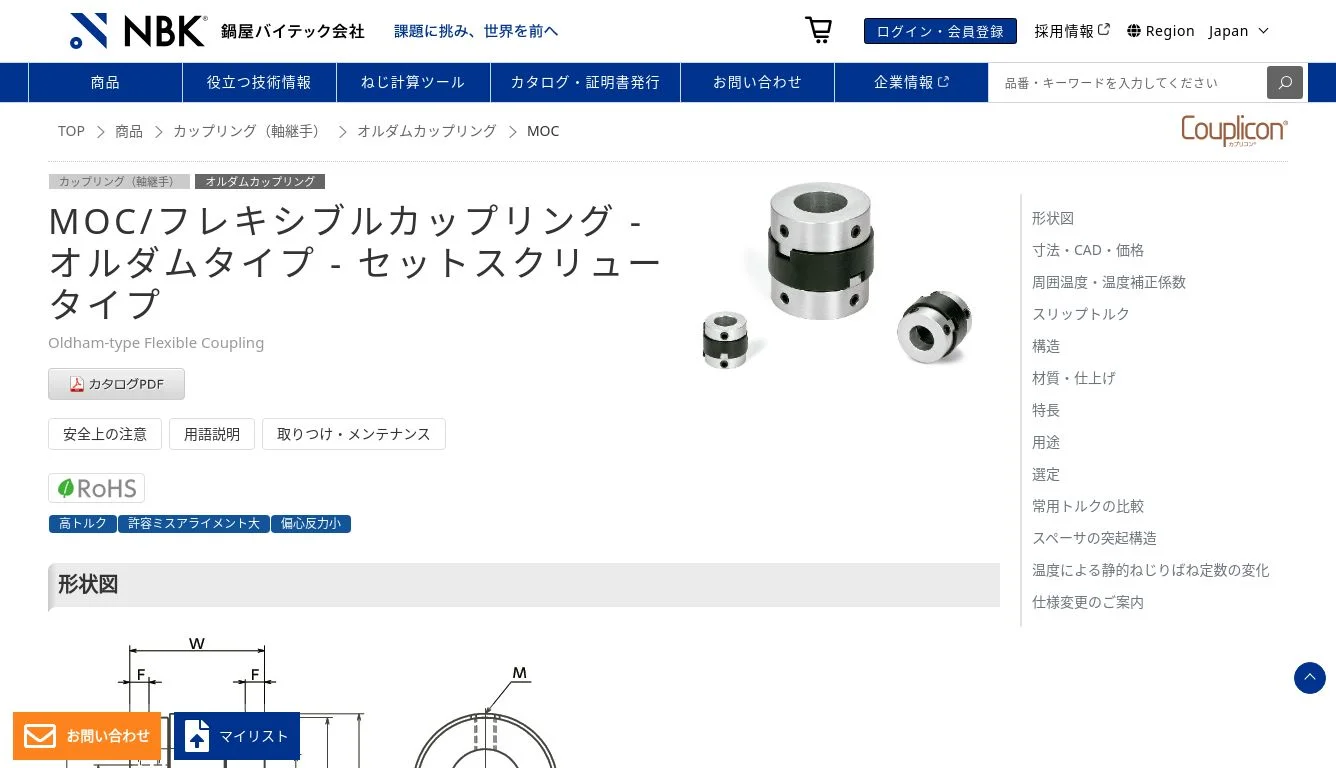Open the shopping cart icon

click(x=819, y=30)
